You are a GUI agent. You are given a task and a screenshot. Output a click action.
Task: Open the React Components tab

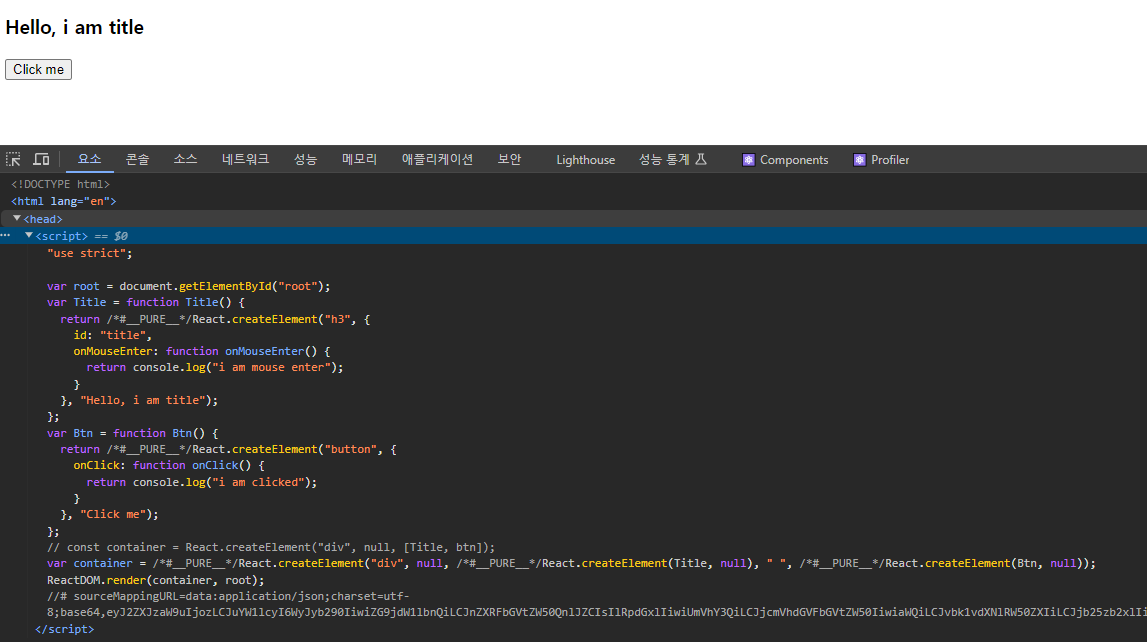click(786, 159)
